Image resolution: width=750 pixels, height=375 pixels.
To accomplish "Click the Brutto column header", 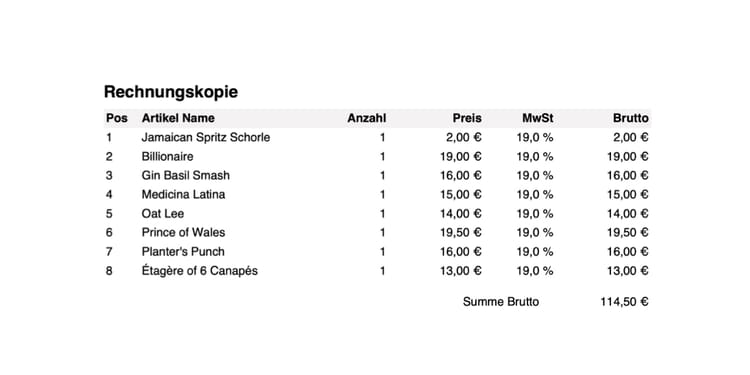I will [631, 118].
